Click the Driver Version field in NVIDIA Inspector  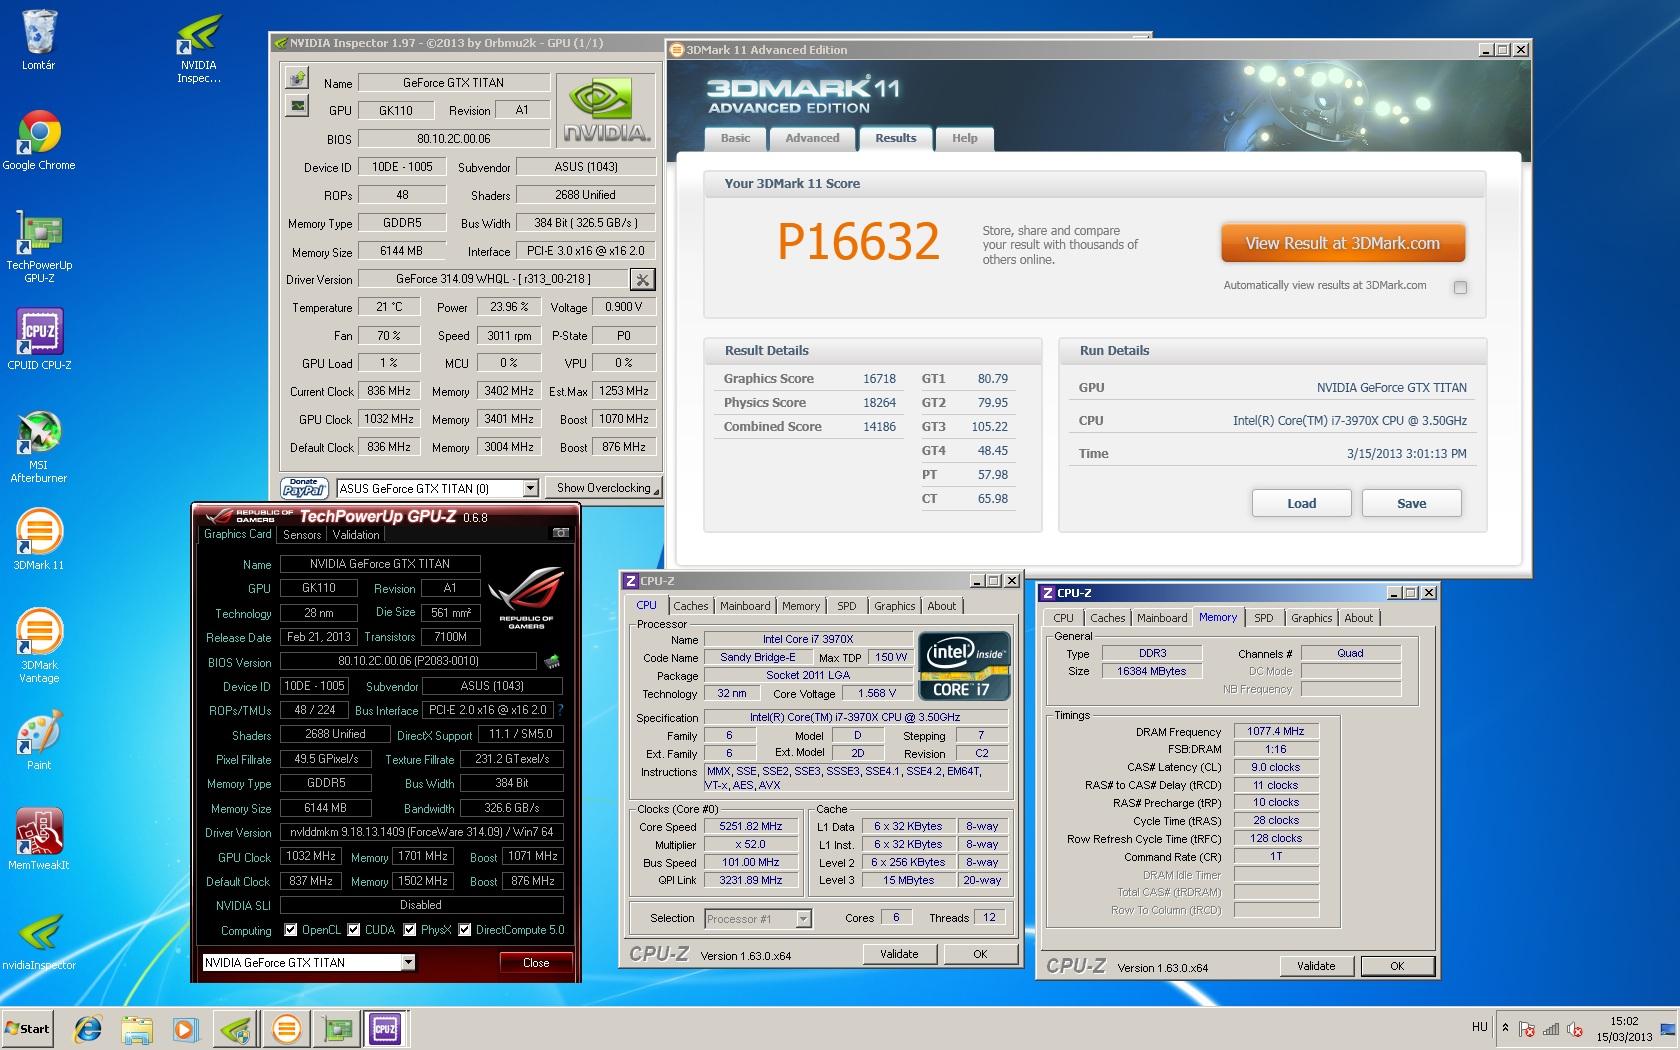493,279
